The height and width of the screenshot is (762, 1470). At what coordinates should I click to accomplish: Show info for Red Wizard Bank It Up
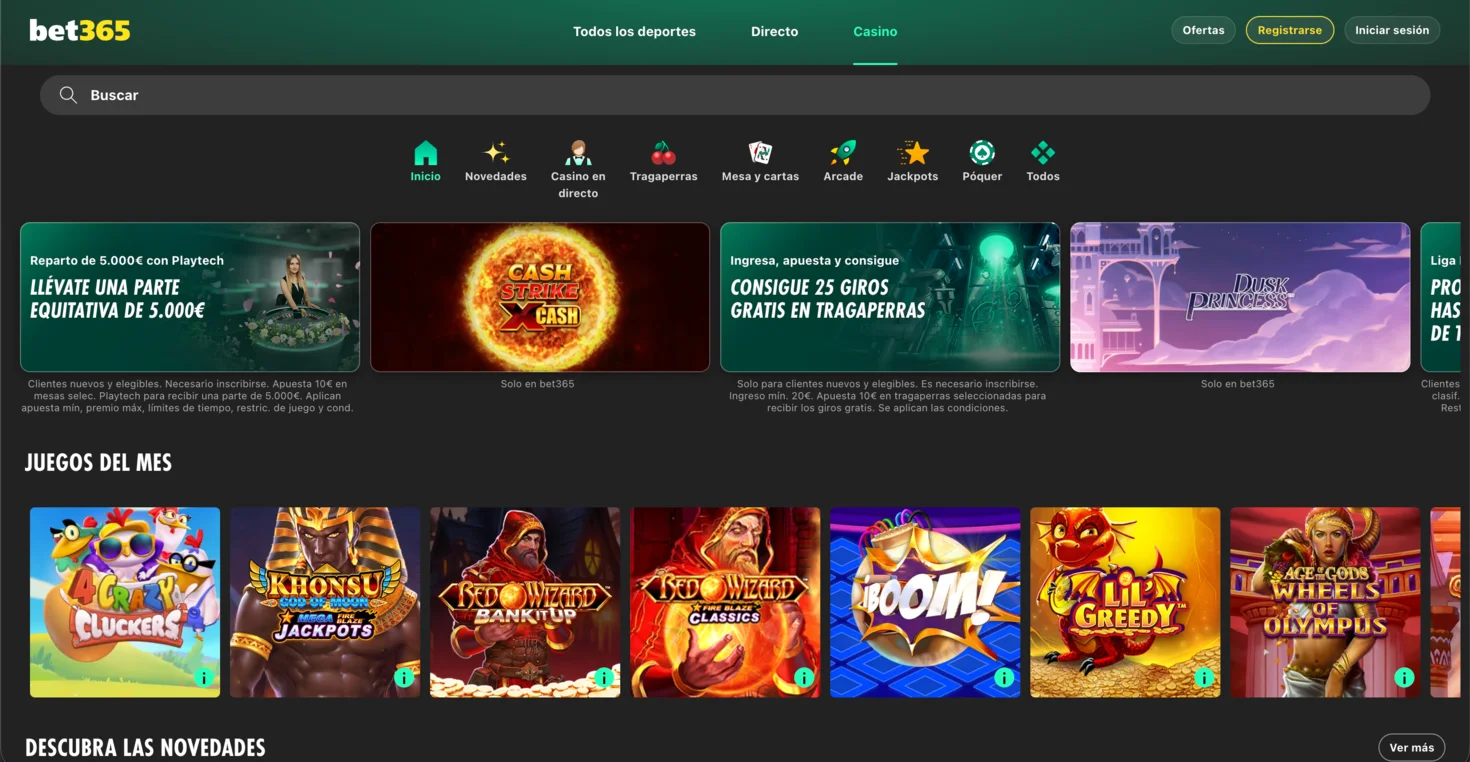tap(604, 678)
